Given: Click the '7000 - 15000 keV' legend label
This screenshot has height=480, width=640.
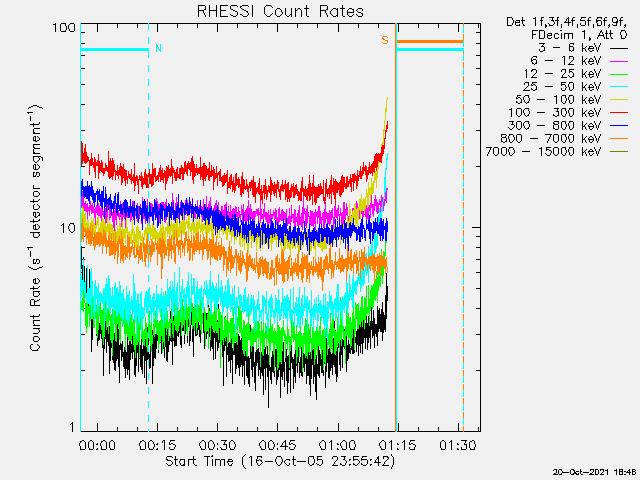Looking at the screenshot, I should pyautogui.click(x=544, y=152).
